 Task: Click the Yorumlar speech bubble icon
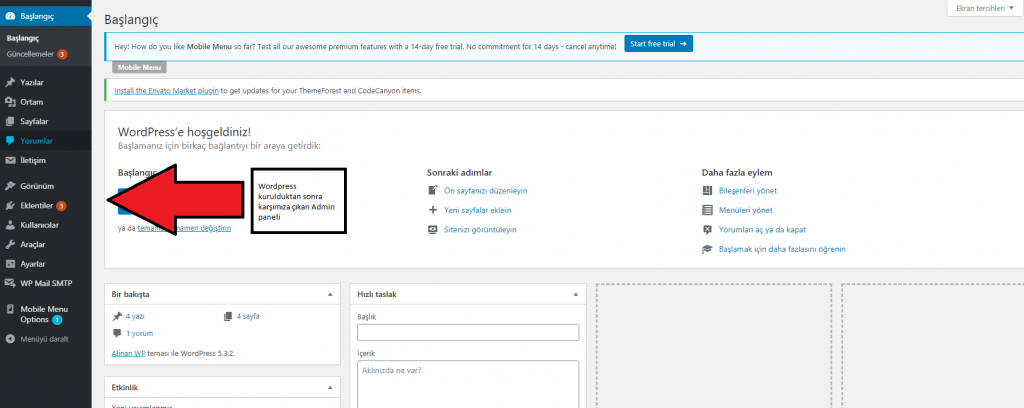pos(10,140)
